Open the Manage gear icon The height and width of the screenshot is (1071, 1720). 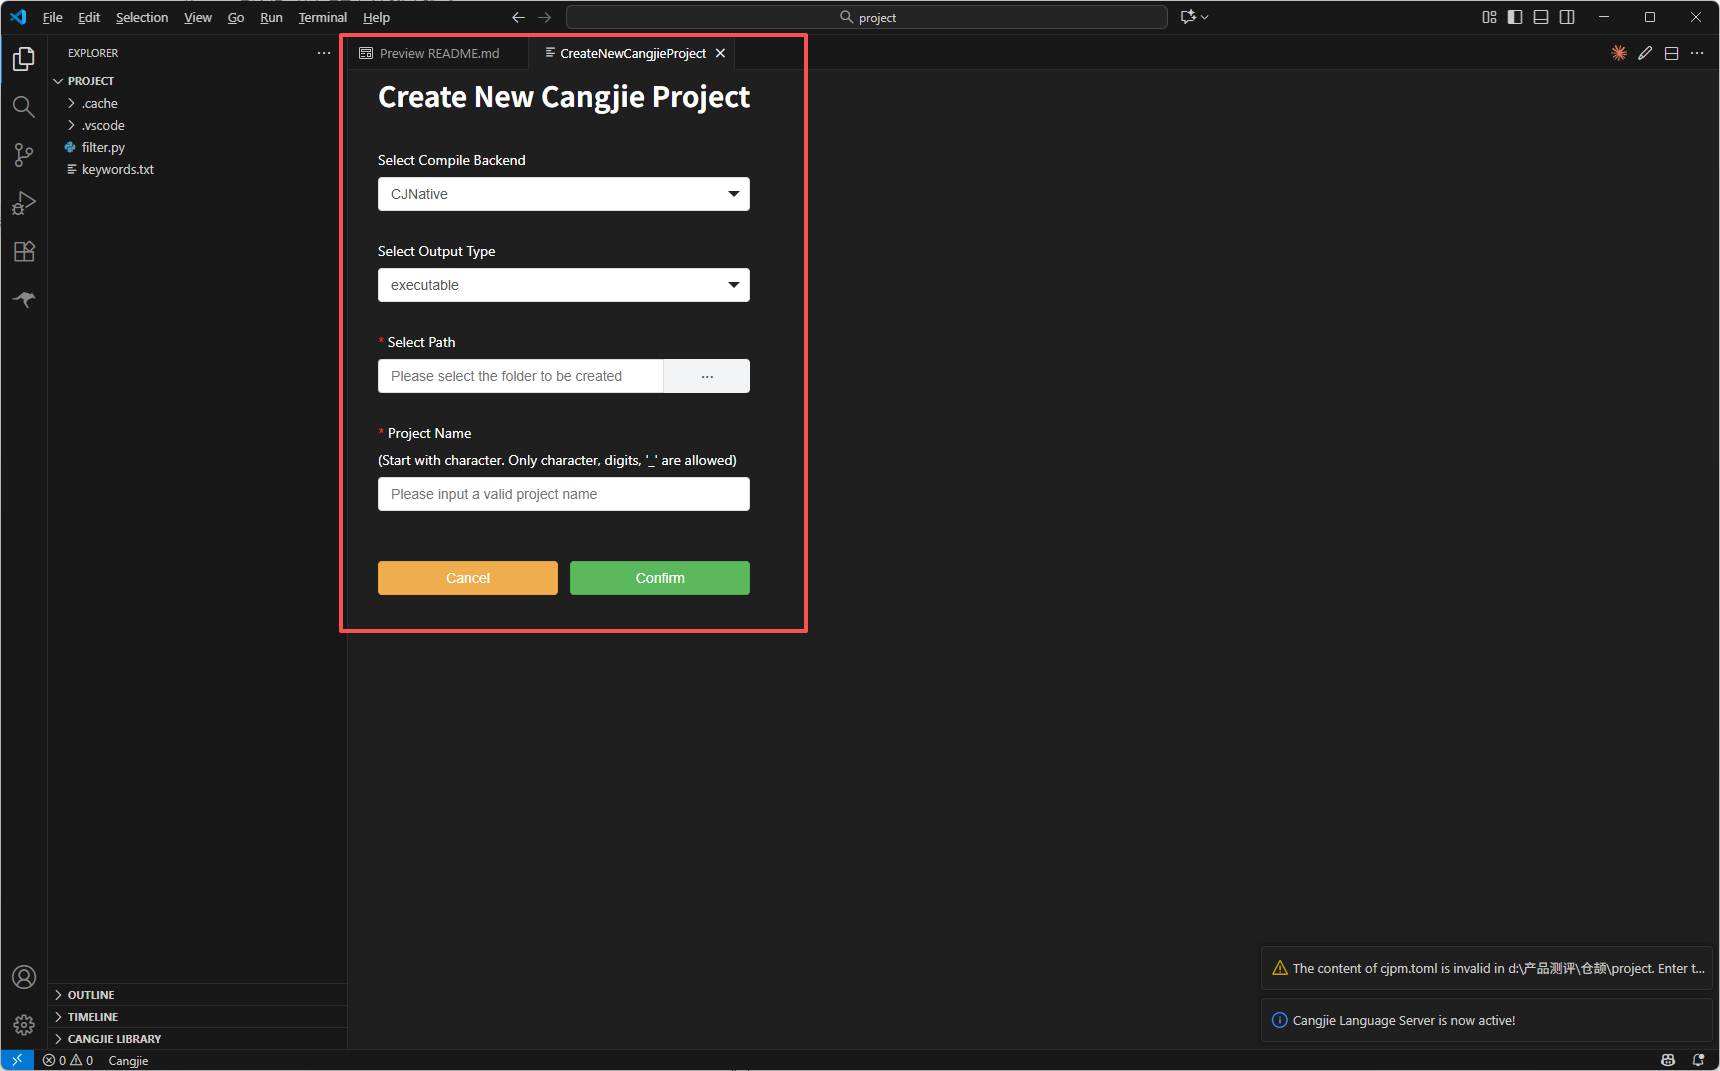point(24,1025)
